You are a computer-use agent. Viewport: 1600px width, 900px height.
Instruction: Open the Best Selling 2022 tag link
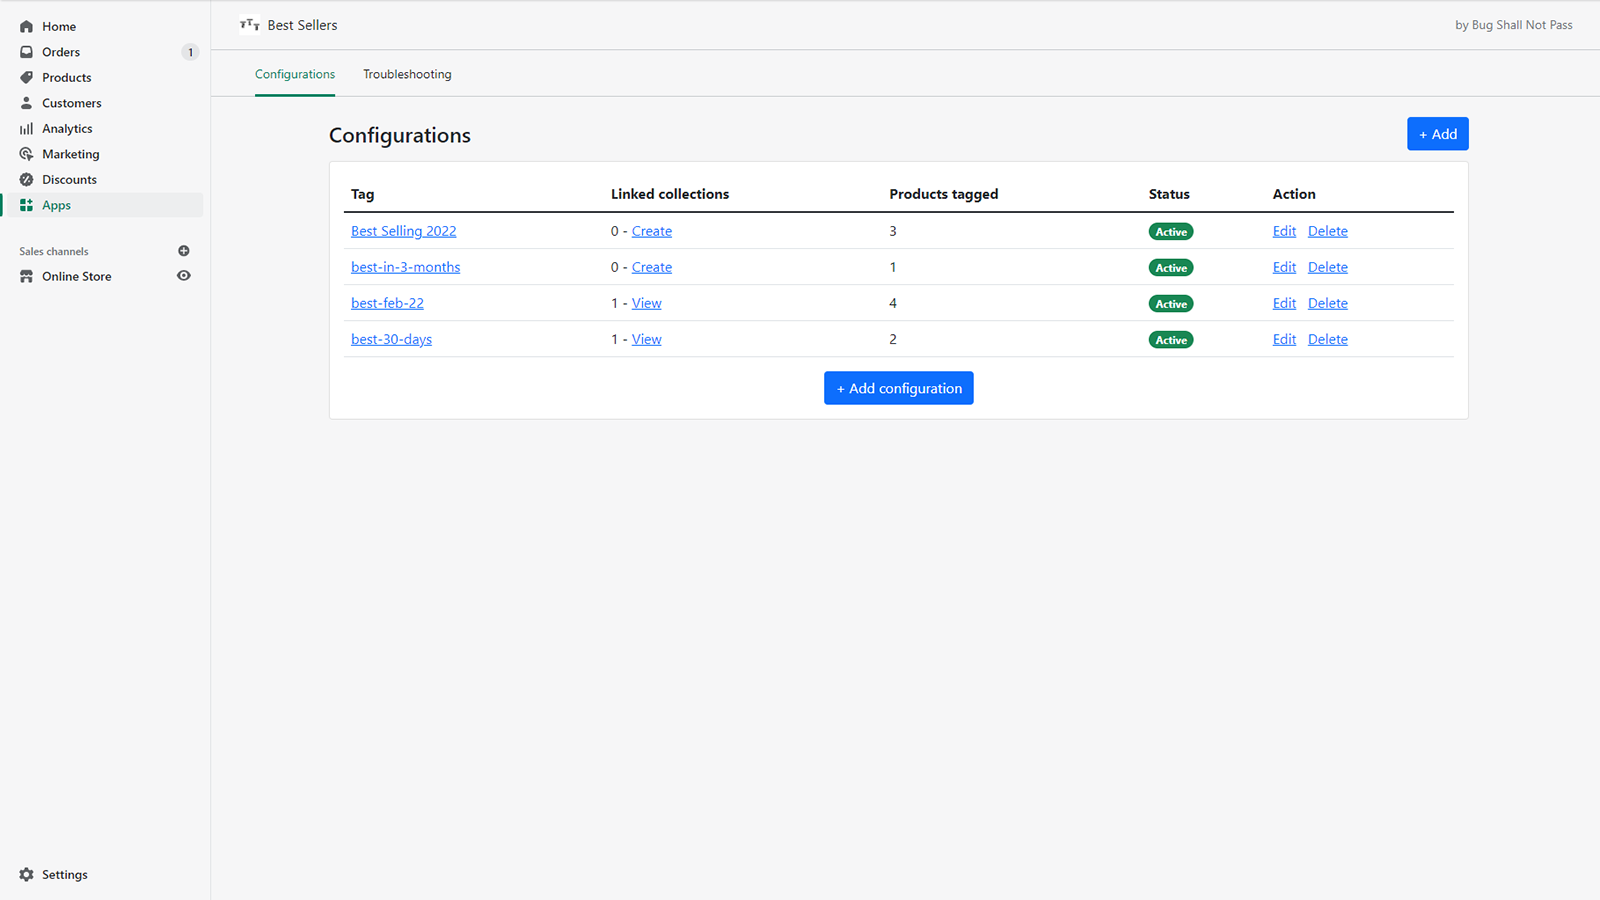[403, 231]
